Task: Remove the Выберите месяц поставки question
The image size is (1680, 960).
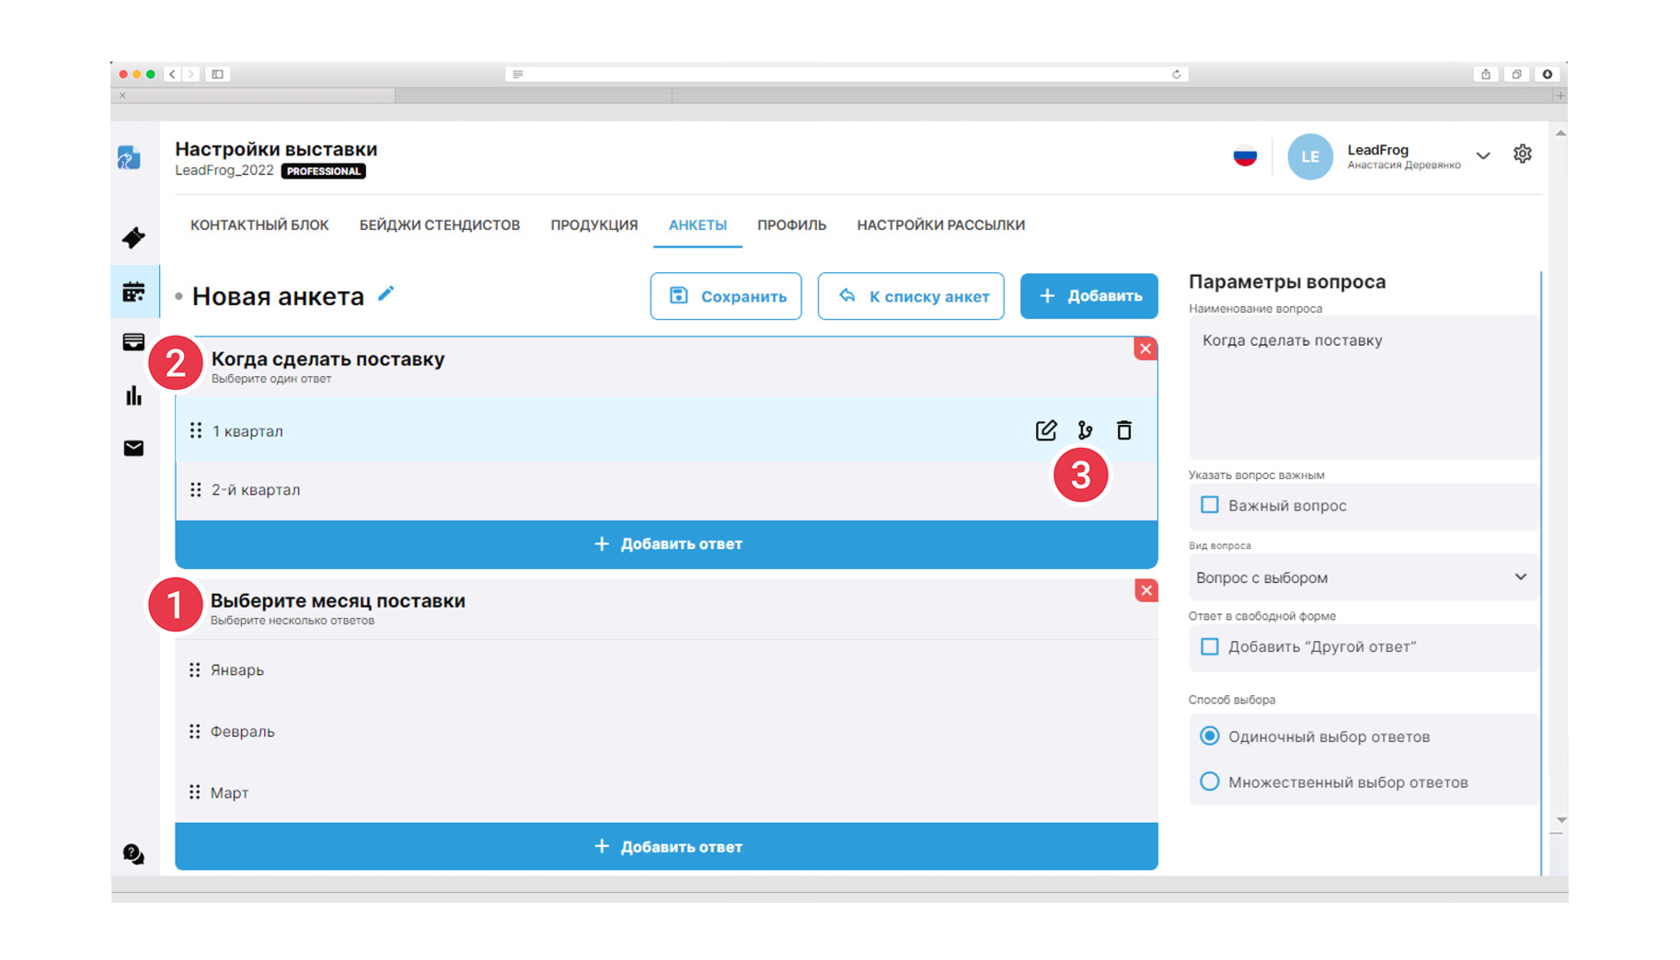Action: click(x=1146, y=590)
